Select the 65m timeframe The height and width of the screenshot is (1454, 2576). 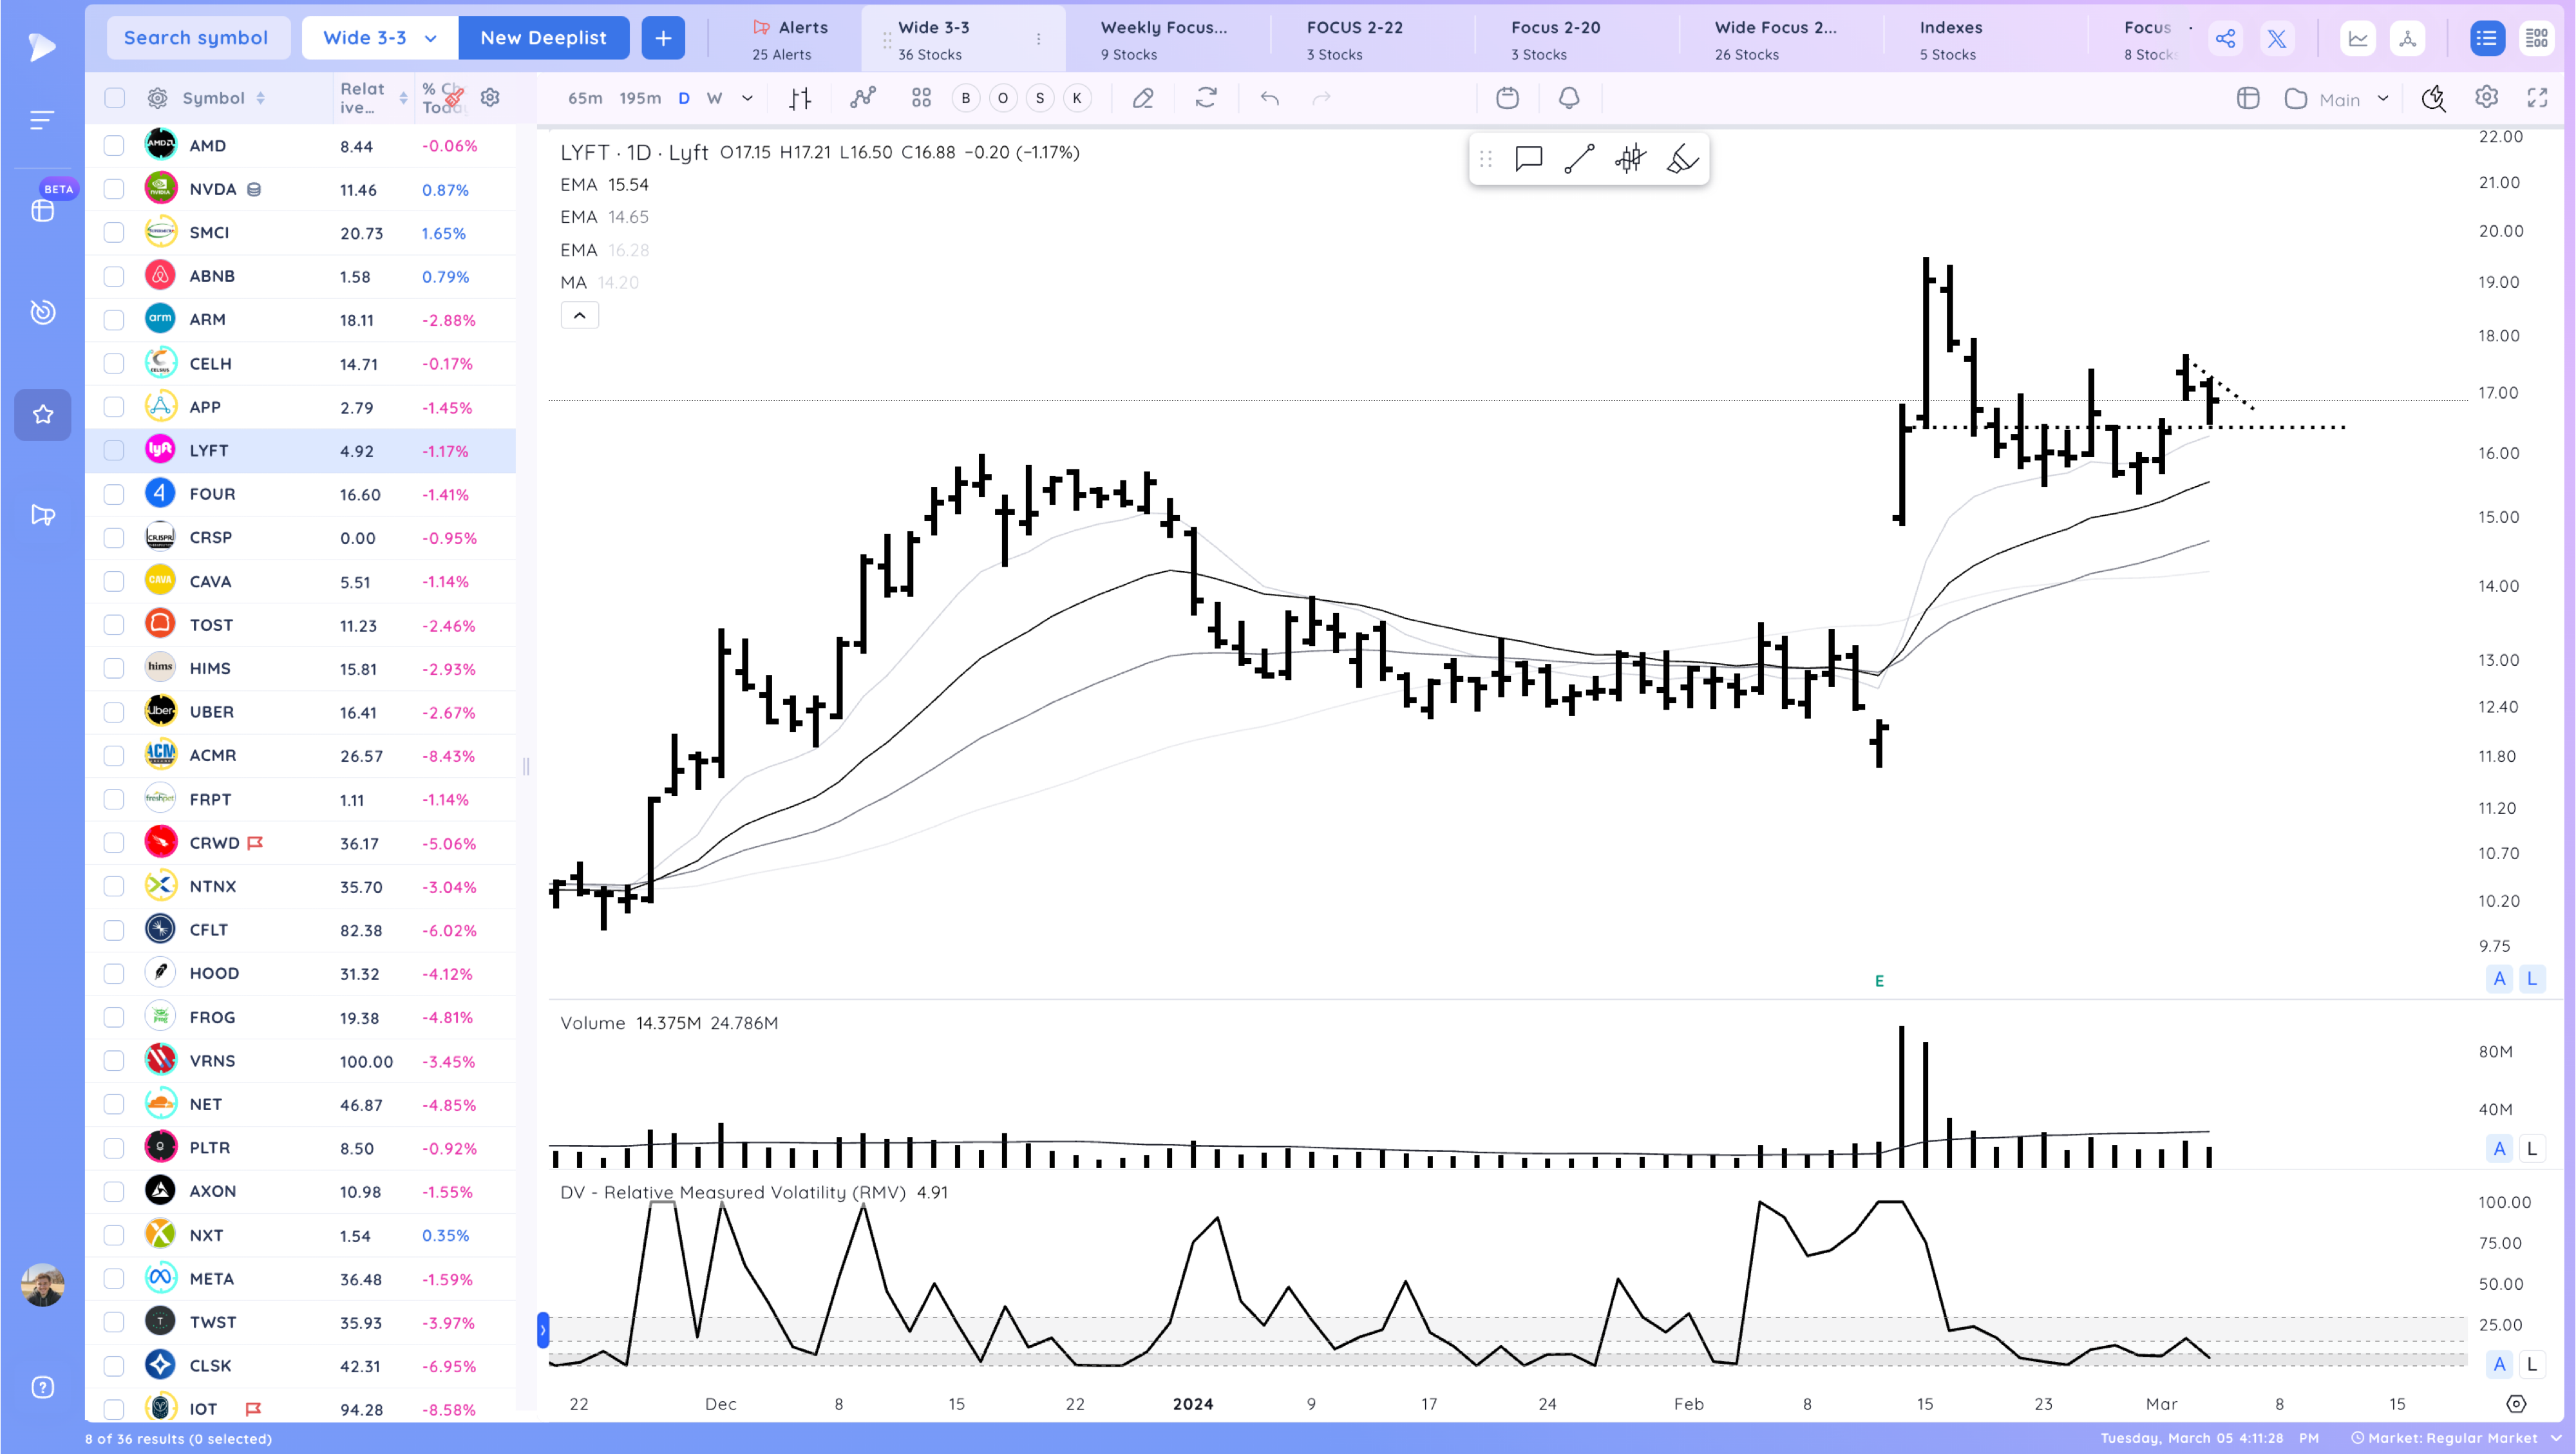[x=585, y=98]
